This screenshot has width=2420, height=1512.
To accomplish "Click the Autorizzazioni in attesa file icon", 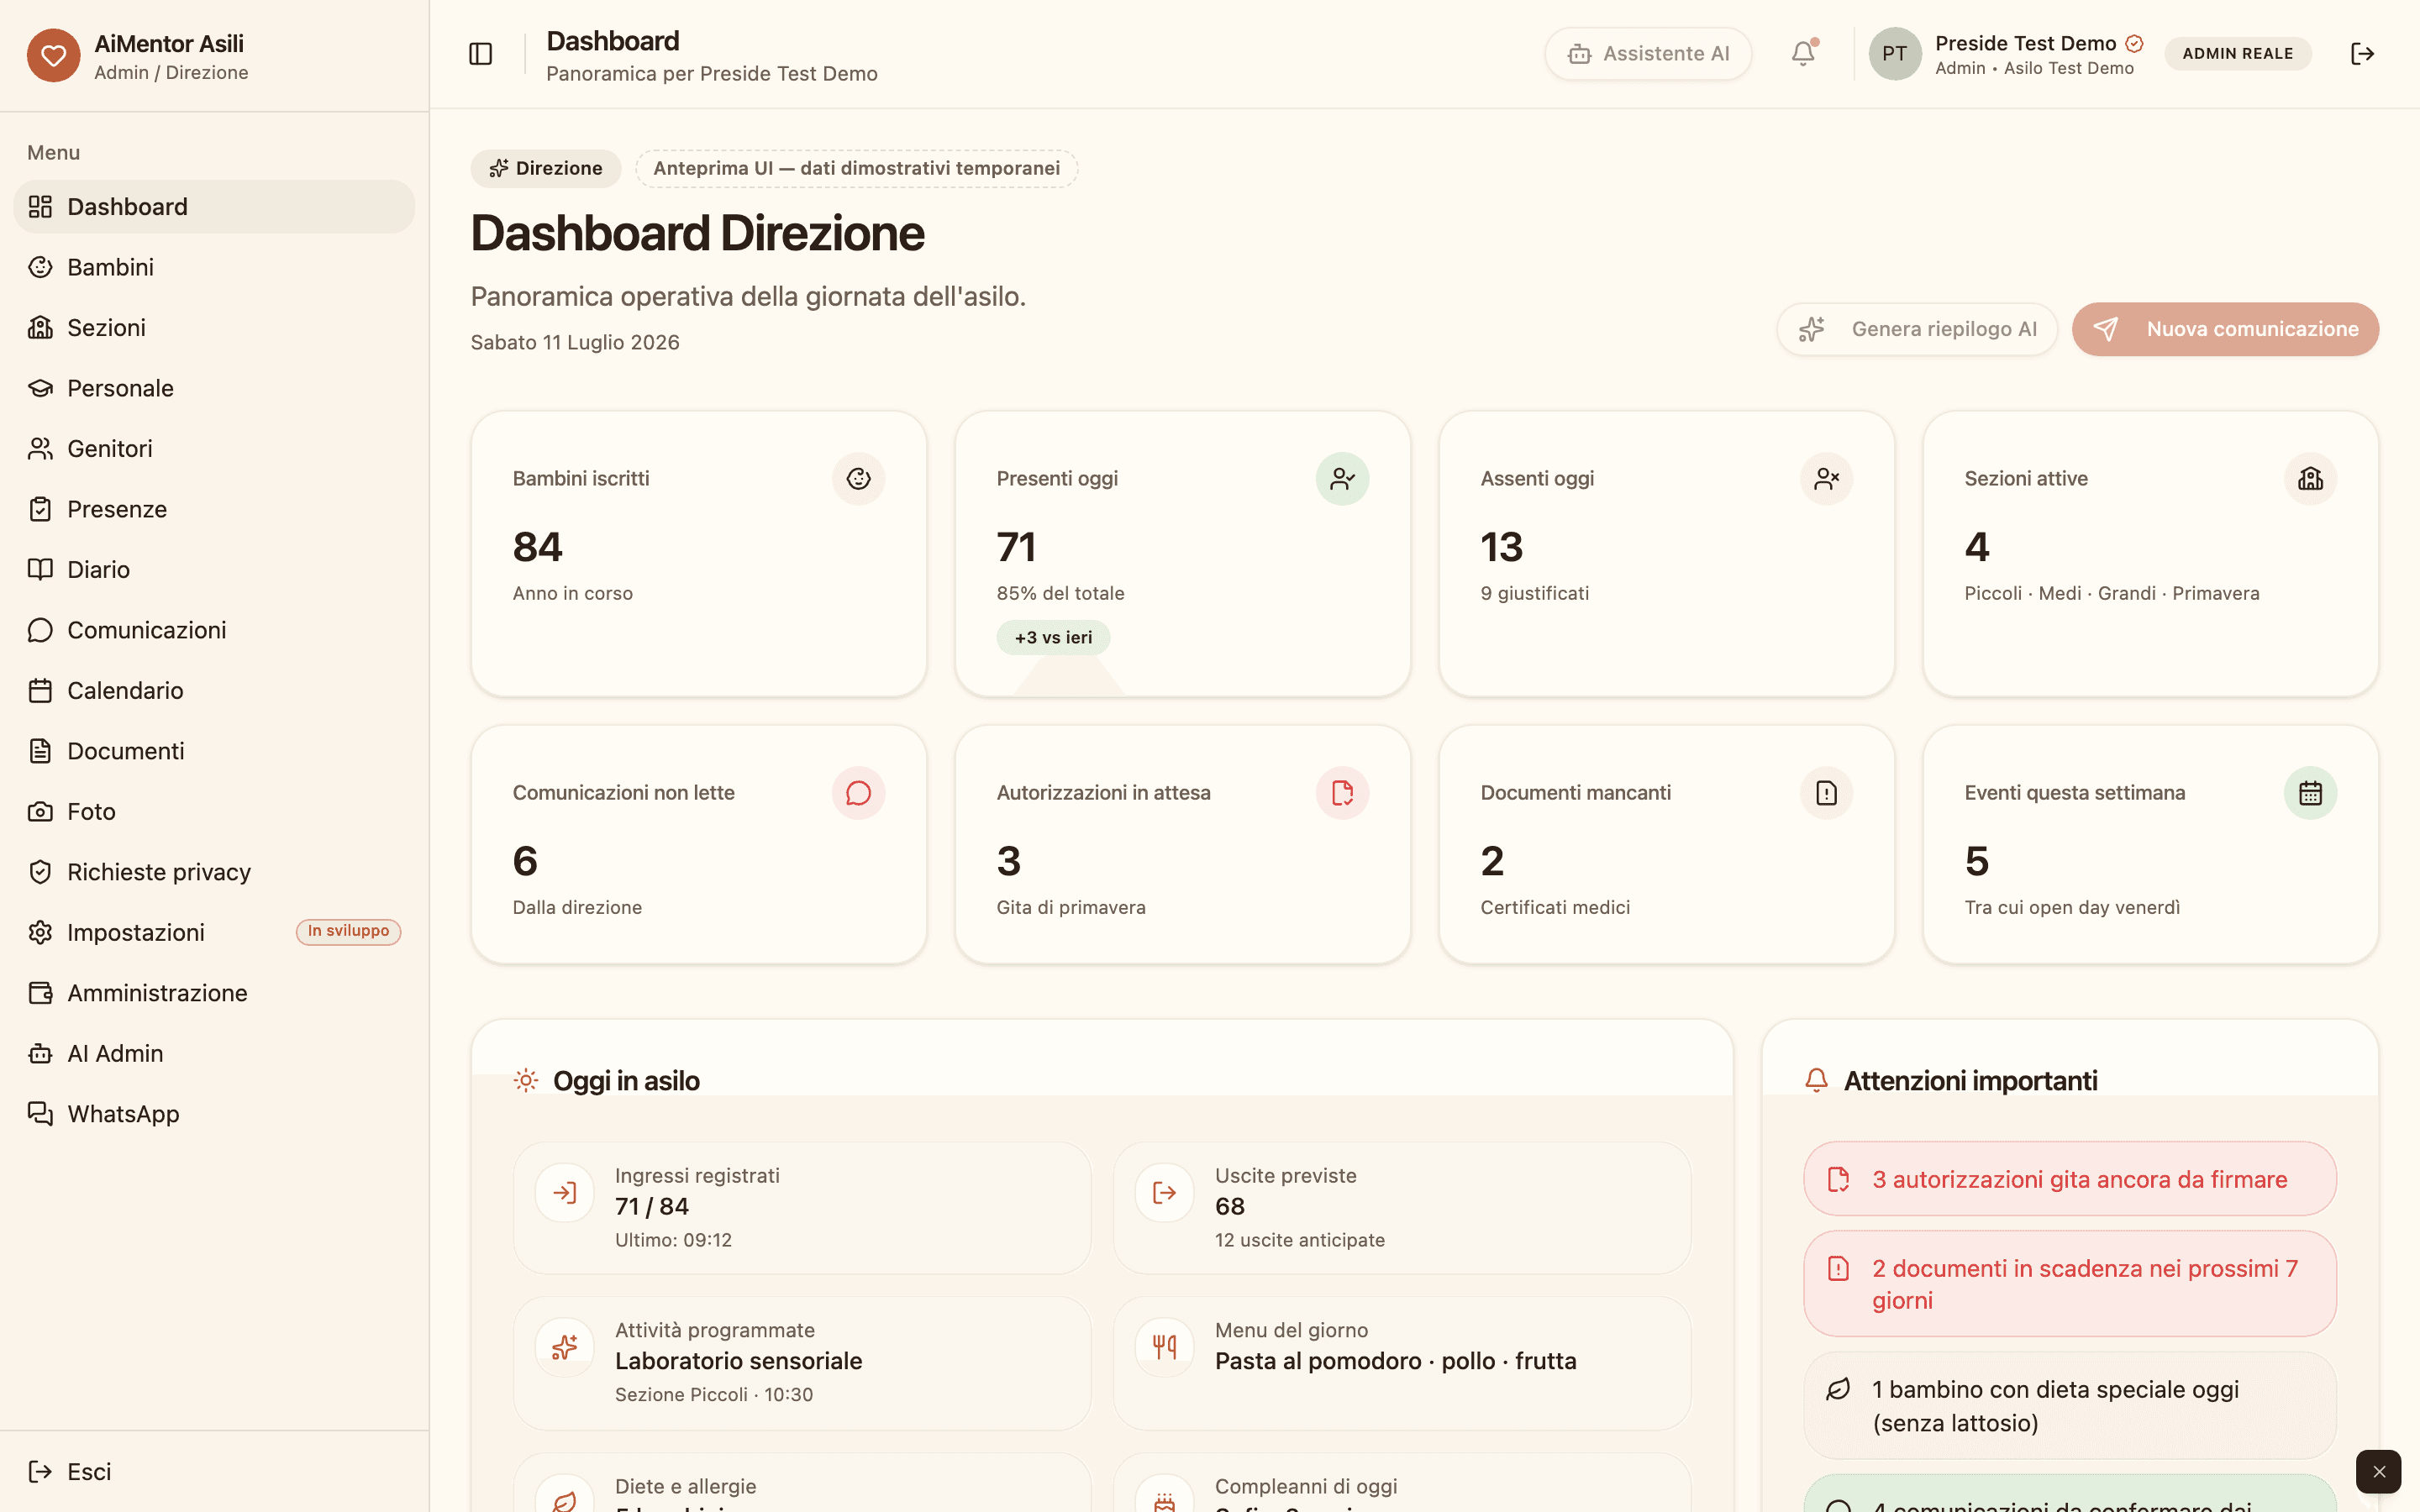I will 1342,793.
